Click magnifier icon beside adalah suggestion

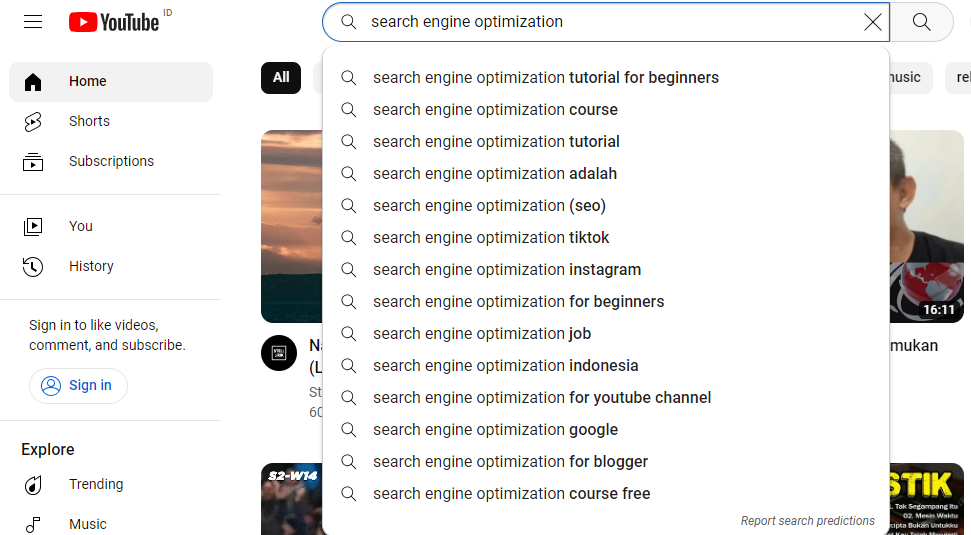349,173
